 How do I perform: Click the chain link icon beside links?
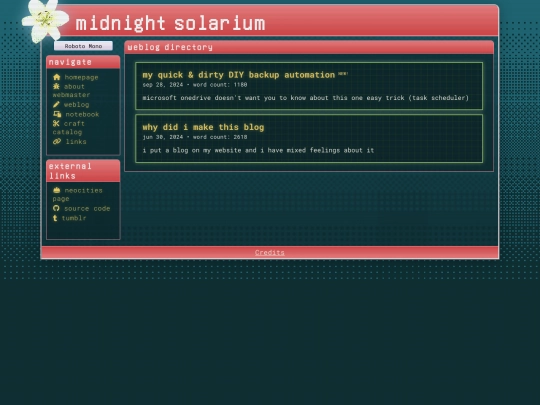pos(57,141)
